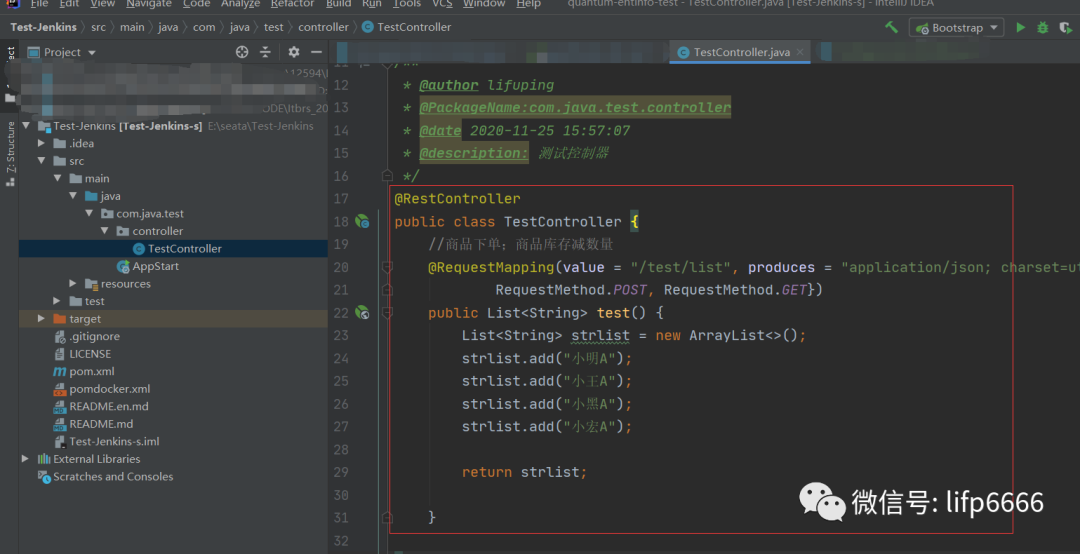Run the Bootstrap configuration with the green play icon
The height and width of the screenshot is (554, 1080).
pos(1021,28)
